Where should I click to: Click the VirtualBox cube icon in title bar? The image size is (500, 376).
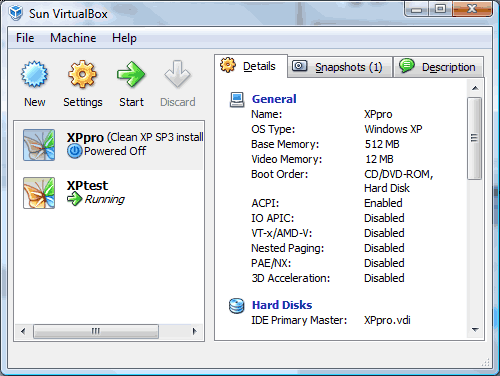[x=16, y=13]
